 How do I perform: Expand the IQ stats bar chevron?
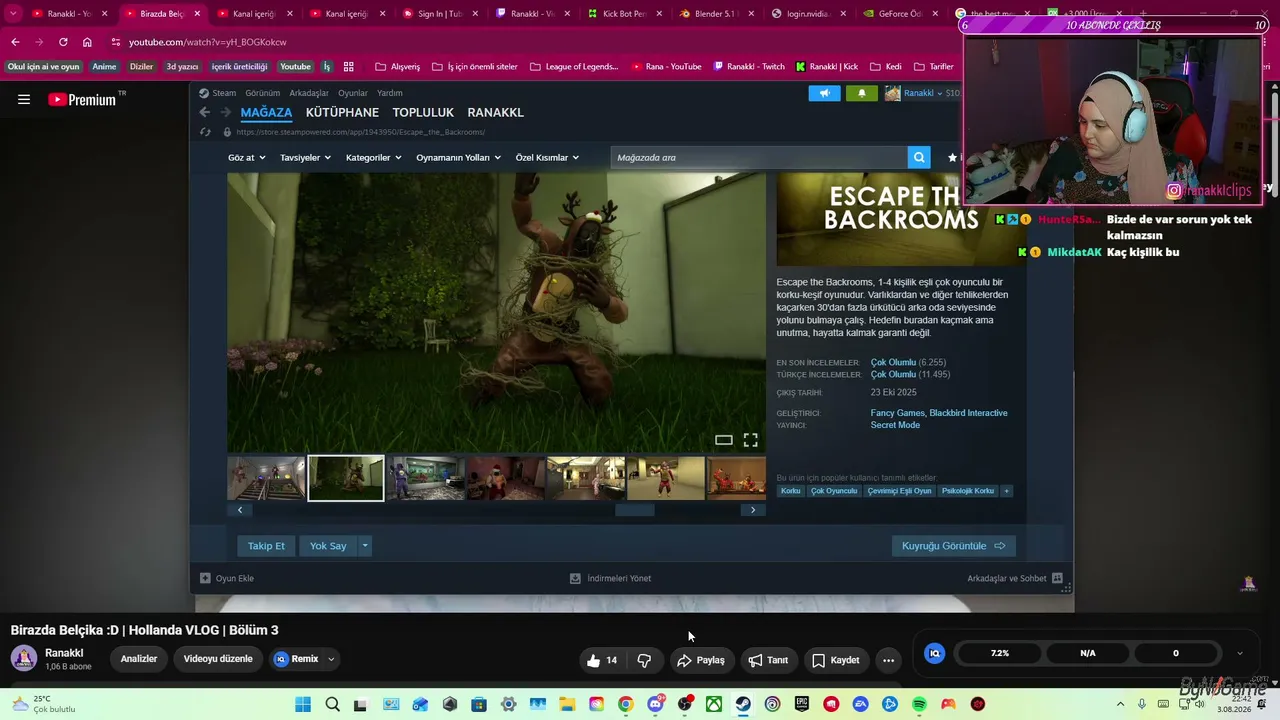[1240, 653]
